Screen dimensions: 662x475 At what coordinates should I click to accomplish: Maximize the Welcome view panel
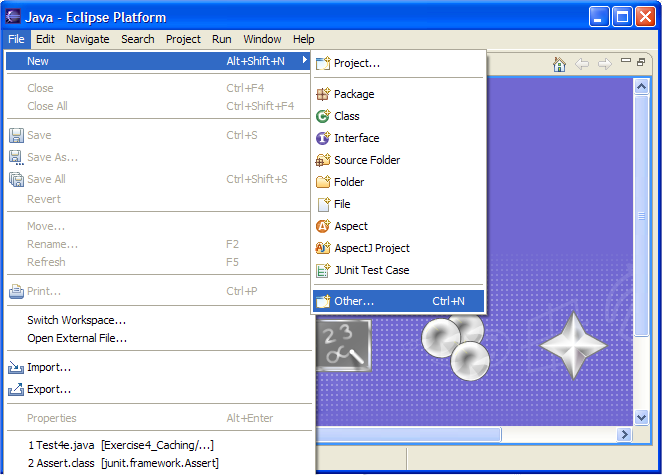coord(641,62)
